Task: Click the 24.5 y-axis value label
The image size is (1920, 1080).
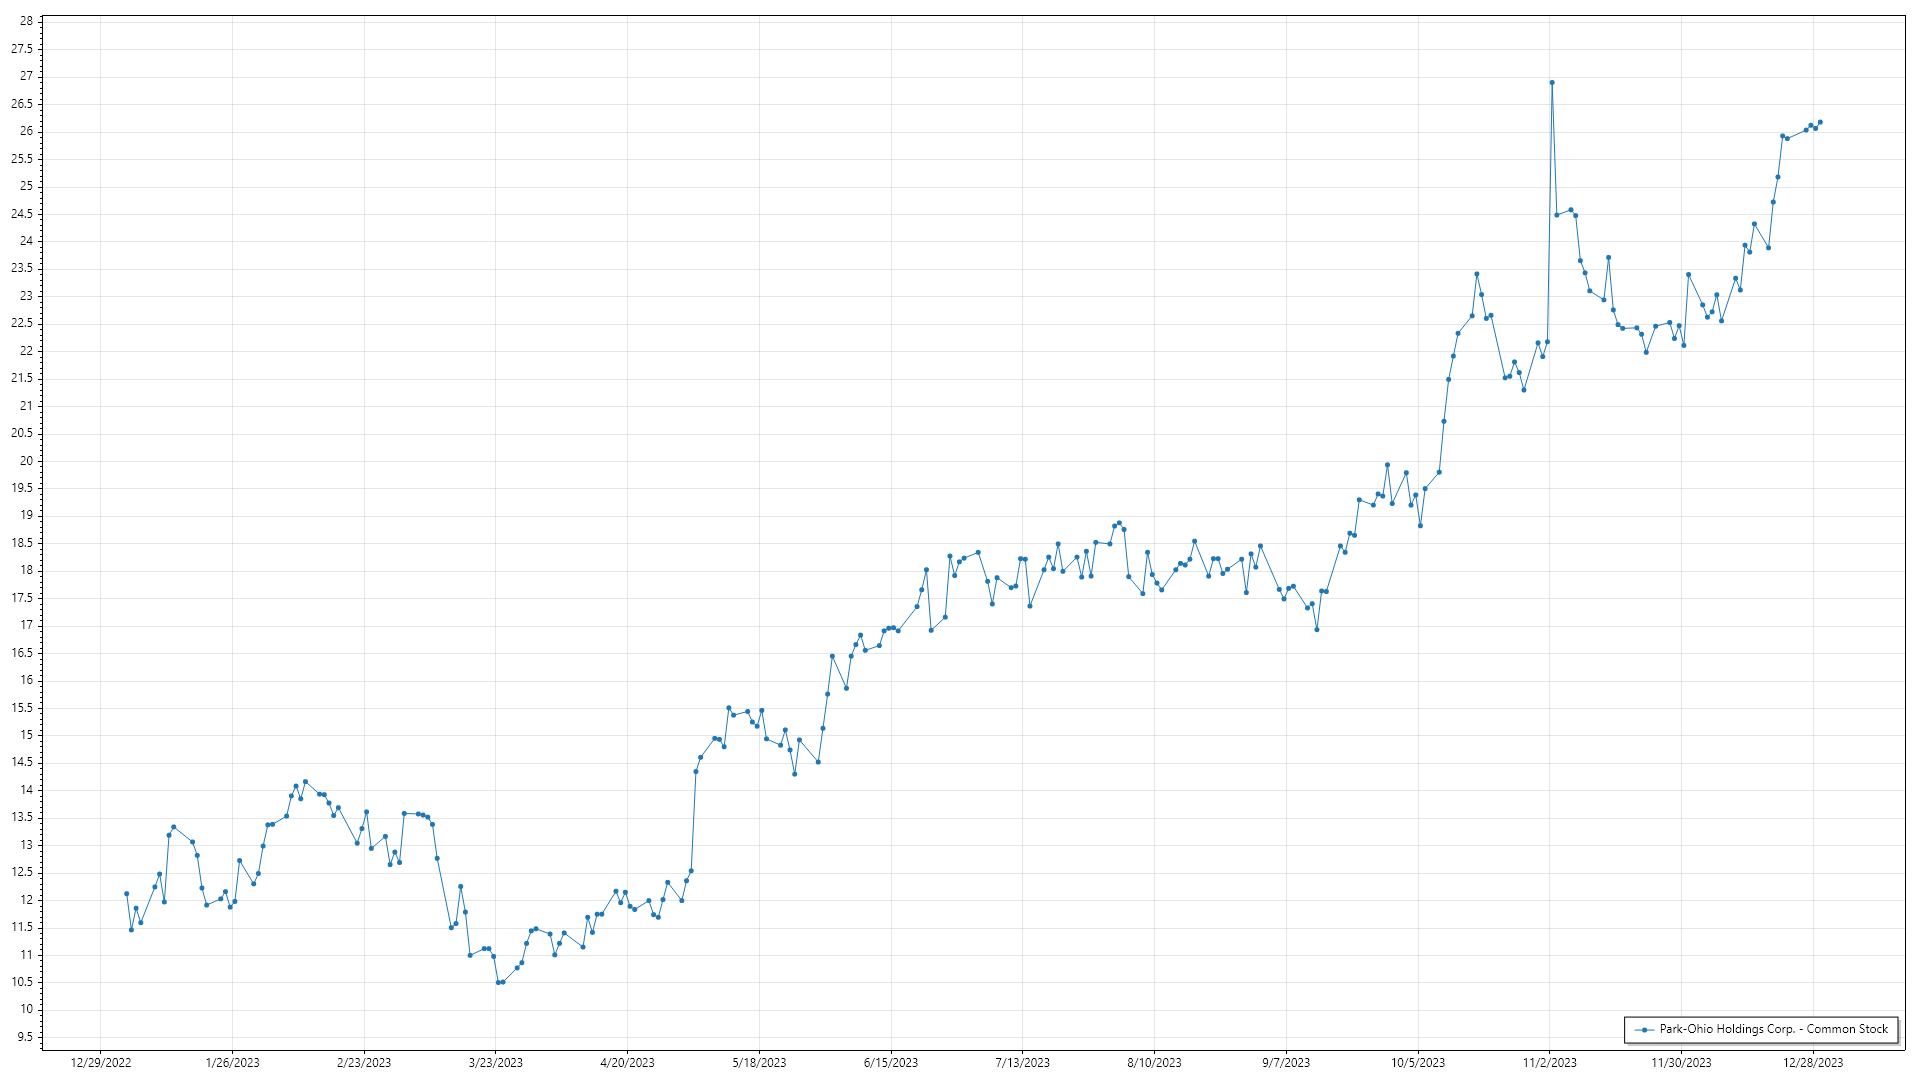Action: click(x=22, y=214)
